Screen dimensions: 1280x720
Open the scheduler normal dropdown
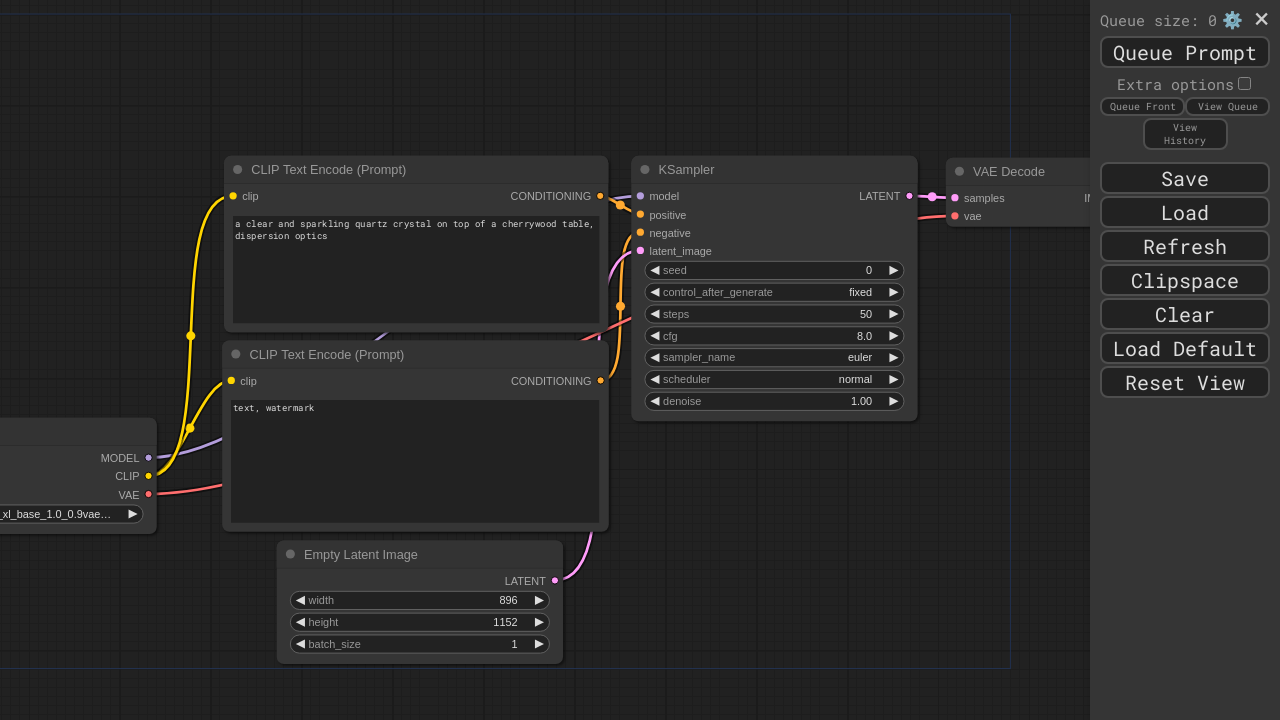(774, 380)
